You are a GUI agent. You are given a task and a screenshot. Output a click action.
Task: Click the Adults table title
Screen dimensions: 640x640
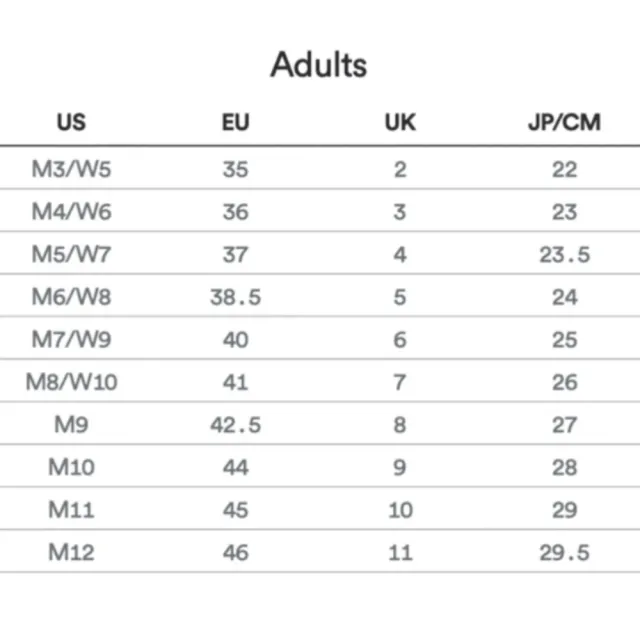click(x=319, y=64)
